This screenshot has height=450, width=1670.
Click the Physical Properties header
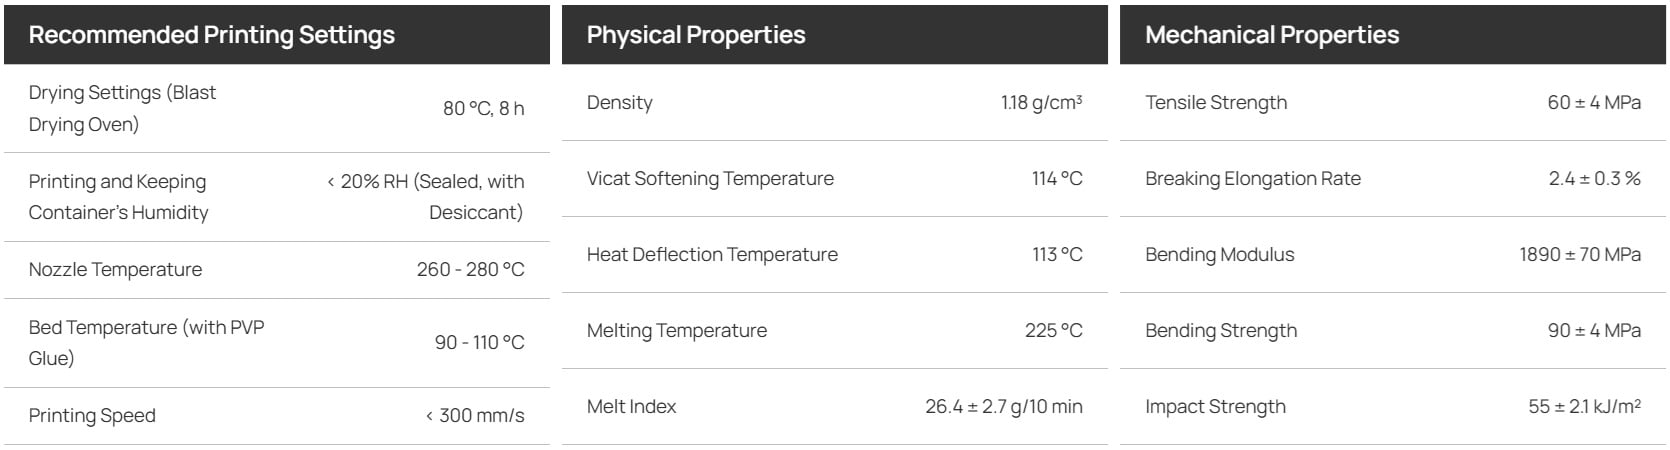[696, 35]
